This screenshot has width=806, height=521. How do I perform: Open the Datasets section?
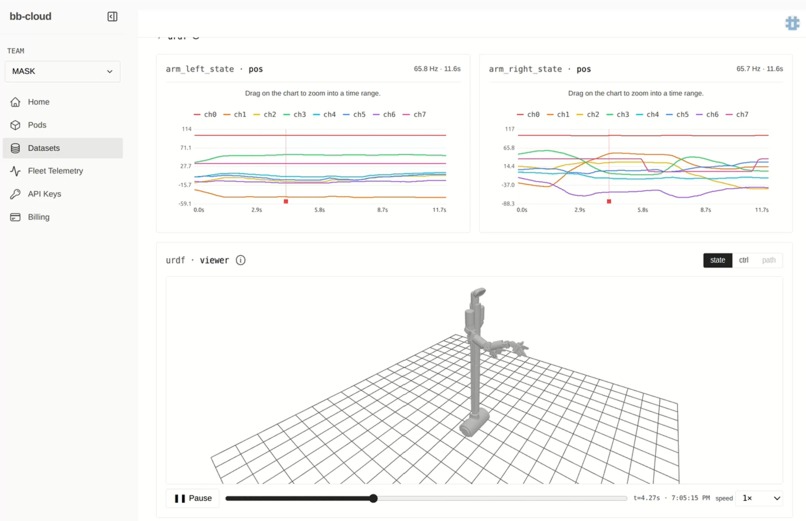coord(63,148)
